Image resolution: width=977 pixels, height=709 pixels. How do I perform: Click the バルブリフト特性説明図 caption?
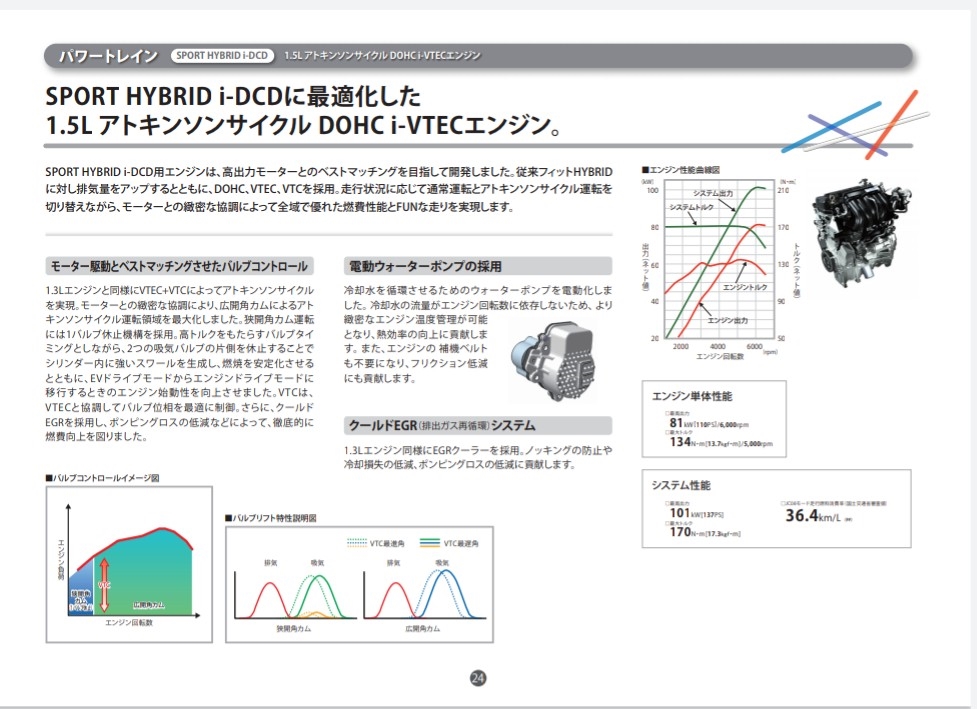click(x=270, y=518)
